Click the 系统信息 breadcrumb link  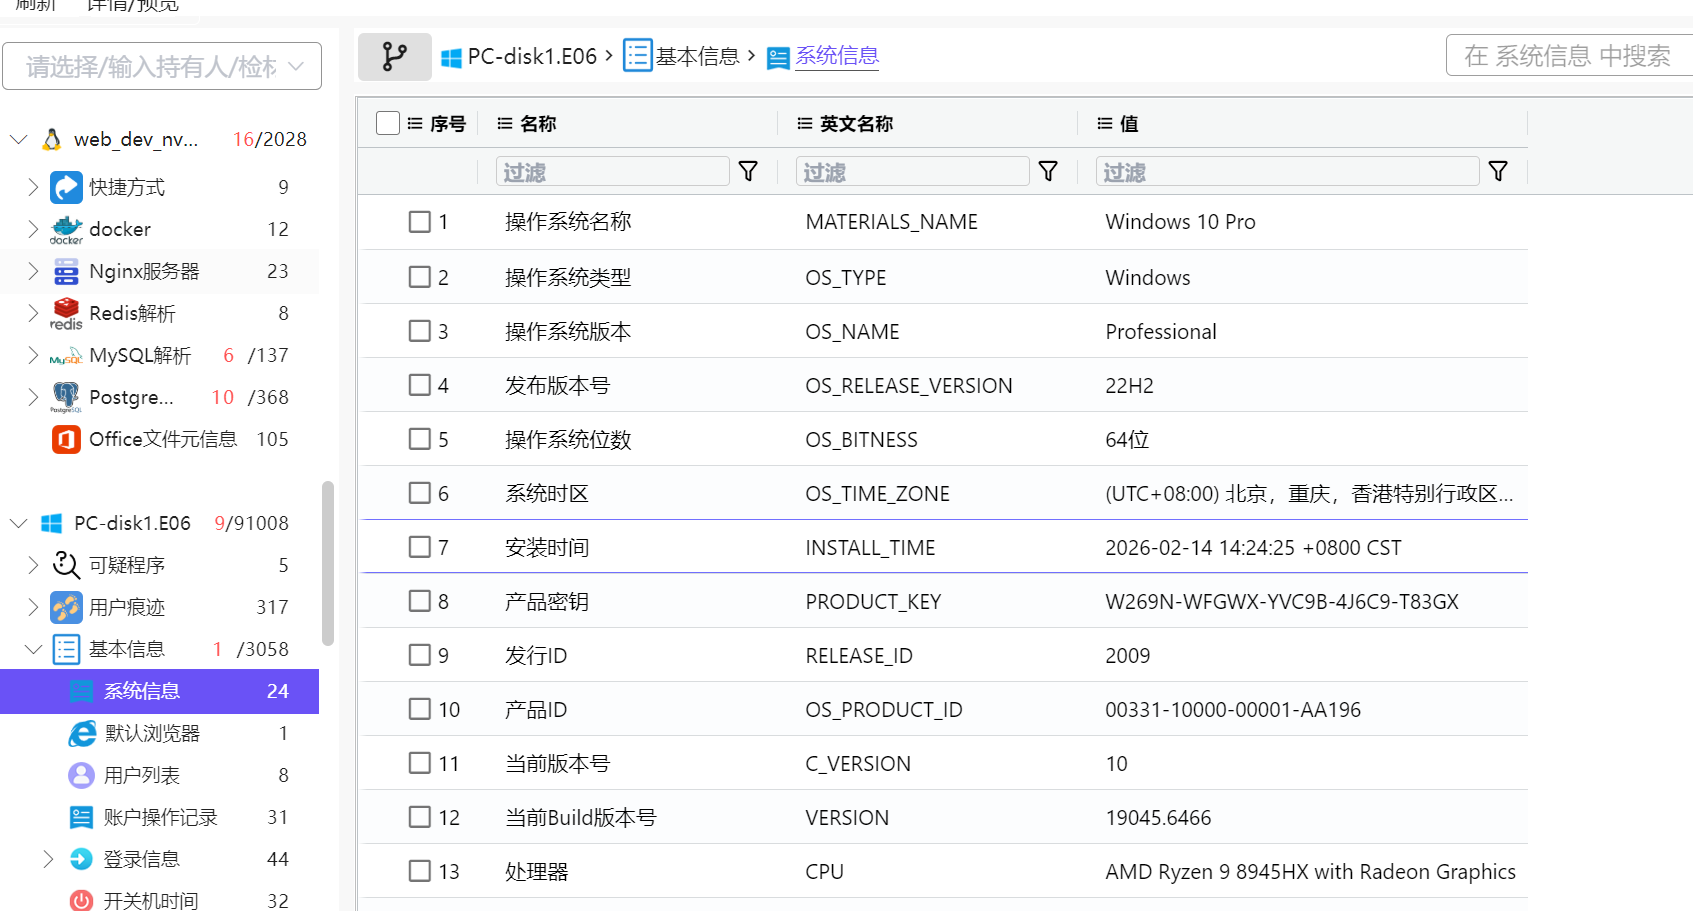point(837,56)
